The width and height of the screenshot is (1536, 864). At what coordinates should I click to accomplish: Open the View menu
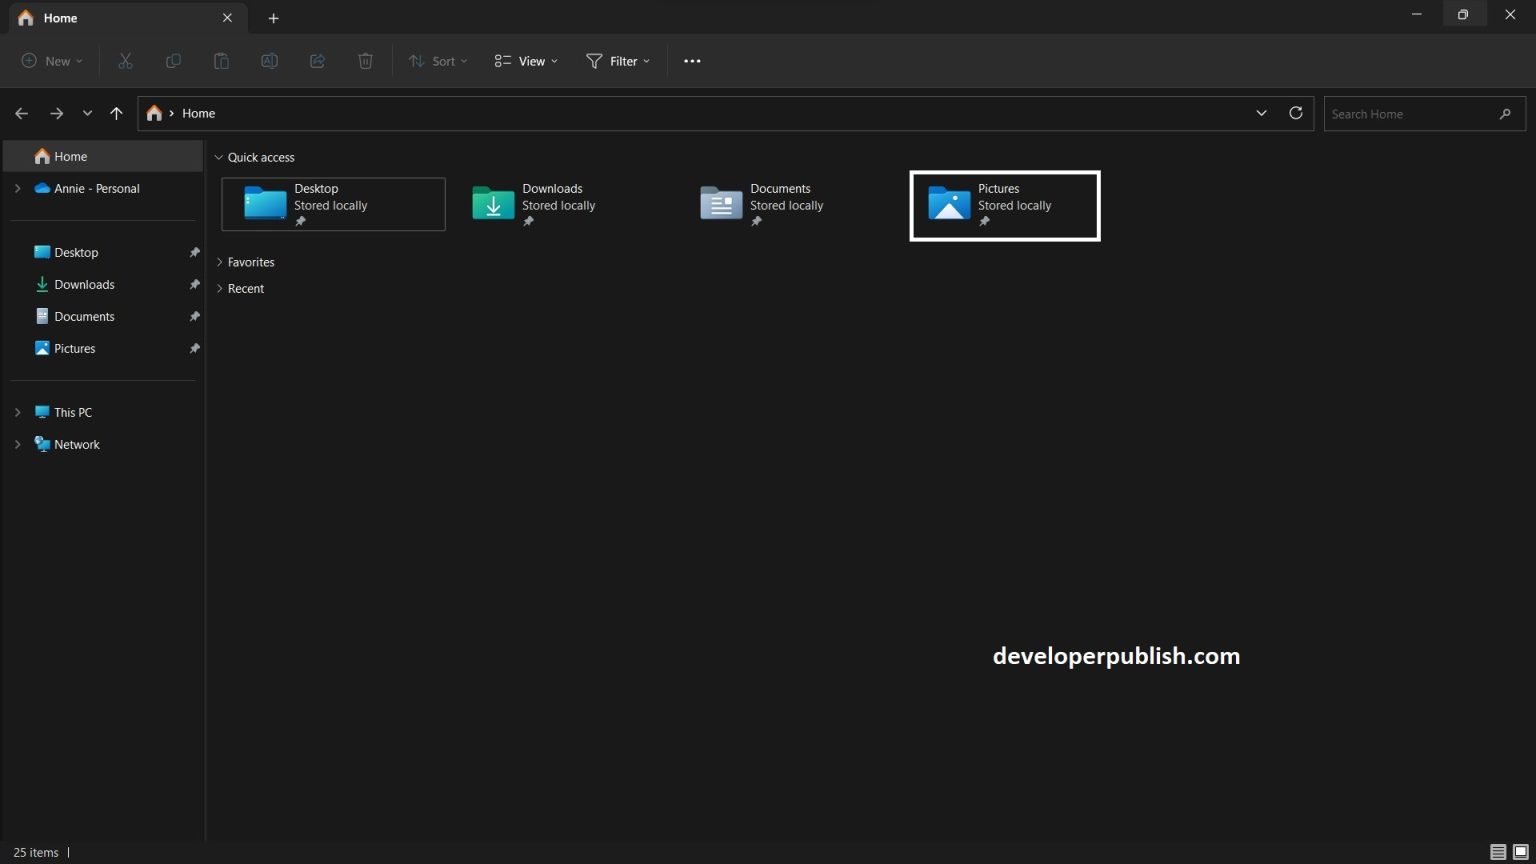pos(524,61)
